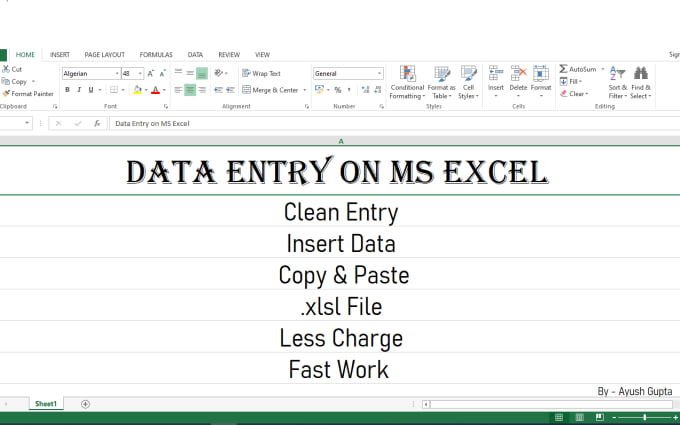Click the Increase Indent icon

point(230,90)
